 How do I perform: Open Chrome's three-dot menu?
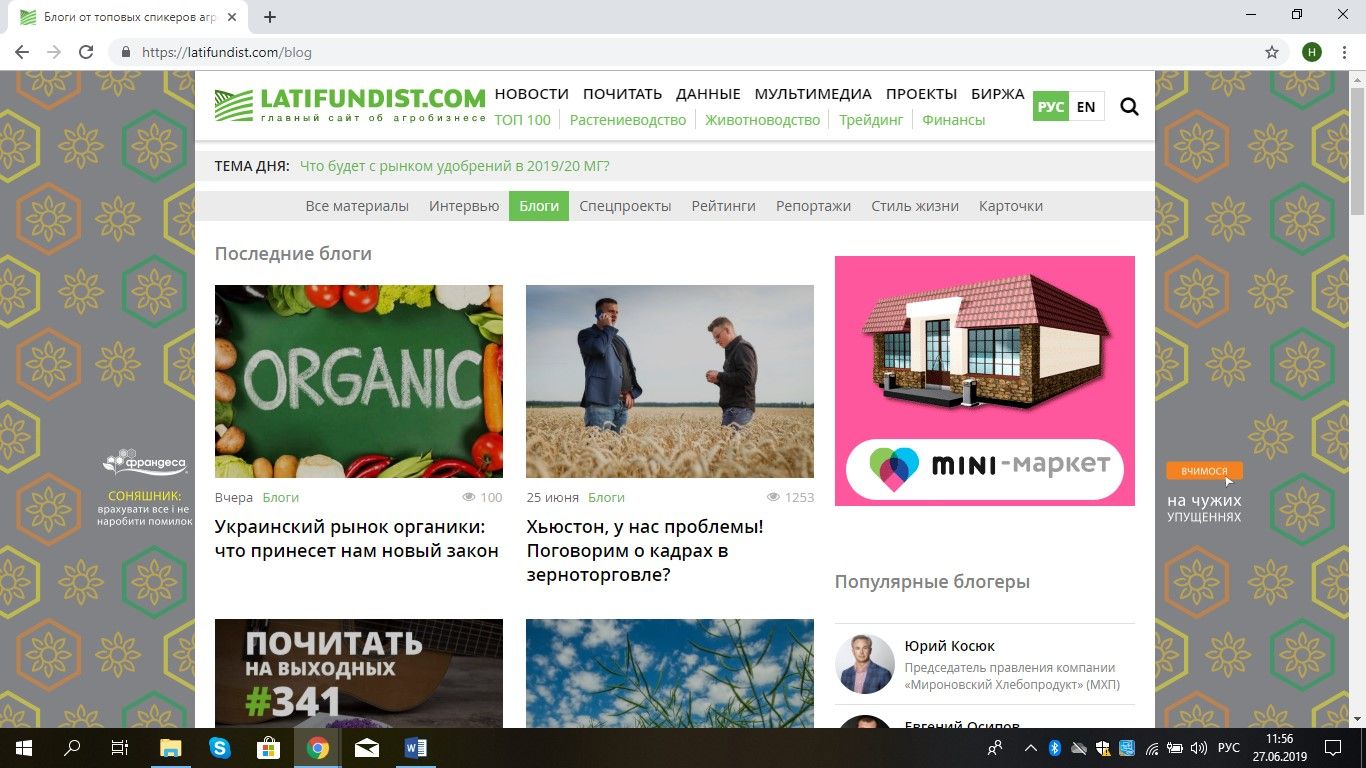1344,52
